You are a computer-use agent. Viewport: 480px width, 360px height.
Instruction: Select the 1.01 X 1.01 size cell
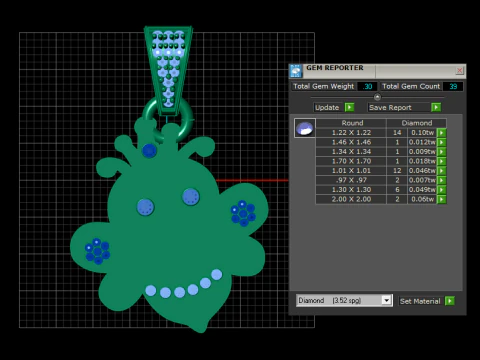351,171
